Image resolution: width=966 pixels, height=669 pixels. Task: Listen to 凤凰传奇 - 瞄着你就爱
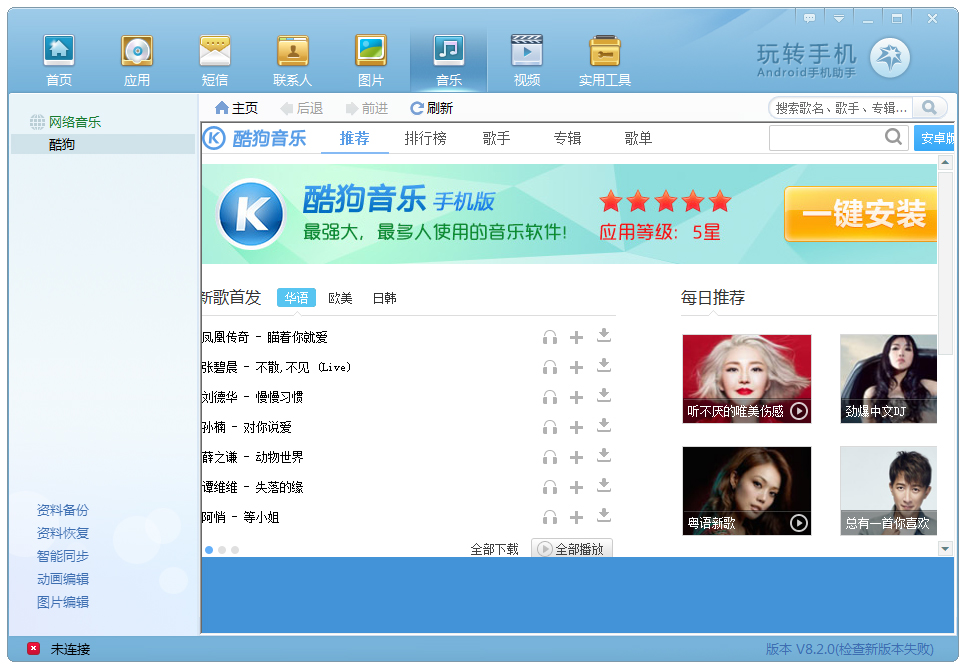[550, 337]
